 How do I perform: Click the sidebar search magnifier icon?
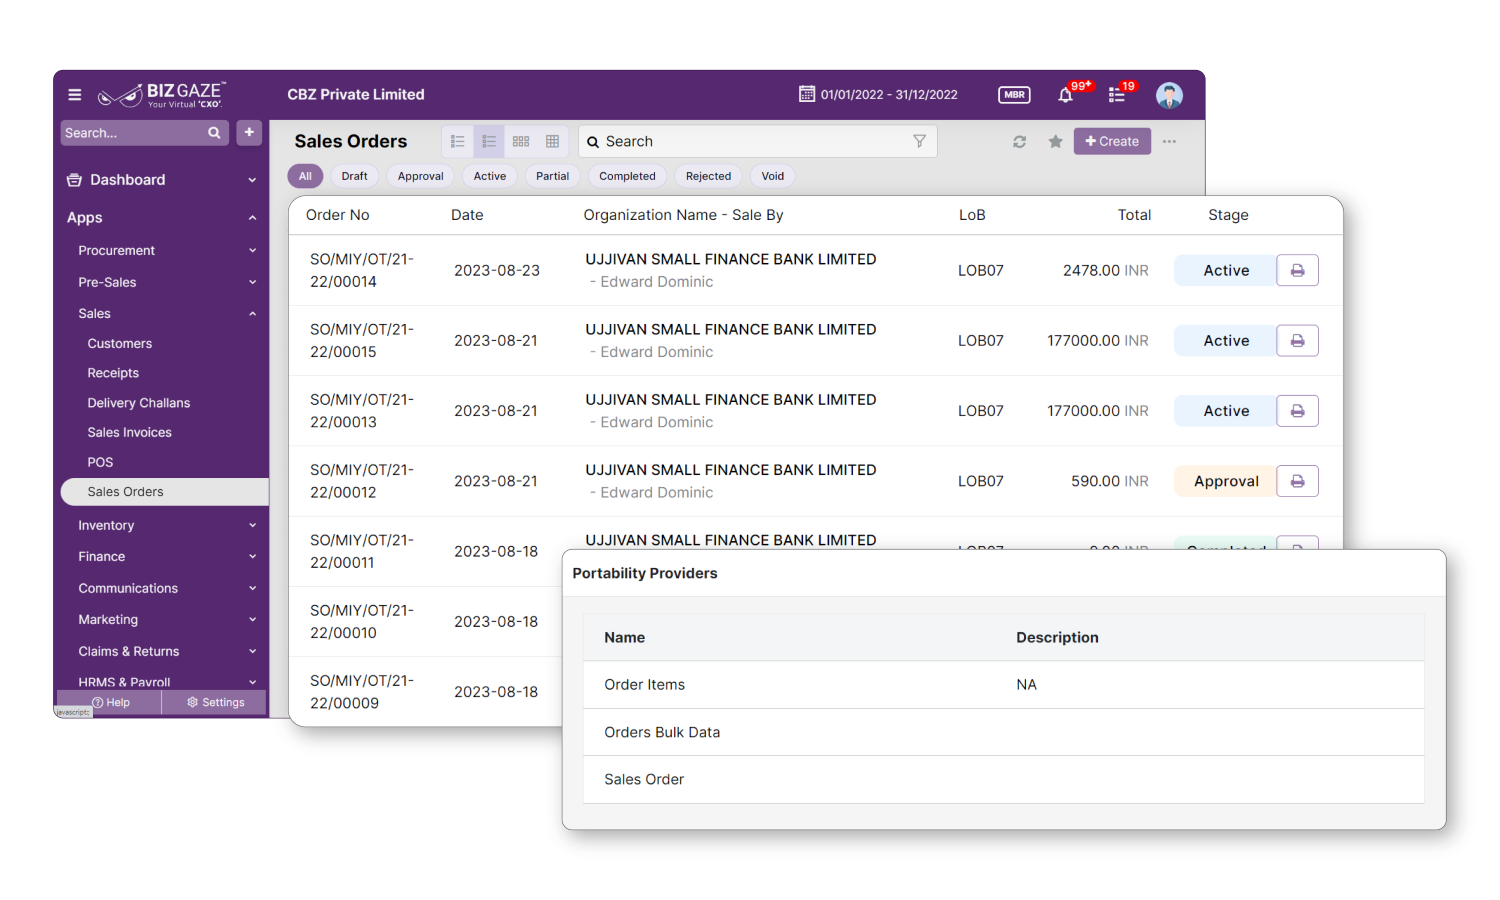(214, 133)
